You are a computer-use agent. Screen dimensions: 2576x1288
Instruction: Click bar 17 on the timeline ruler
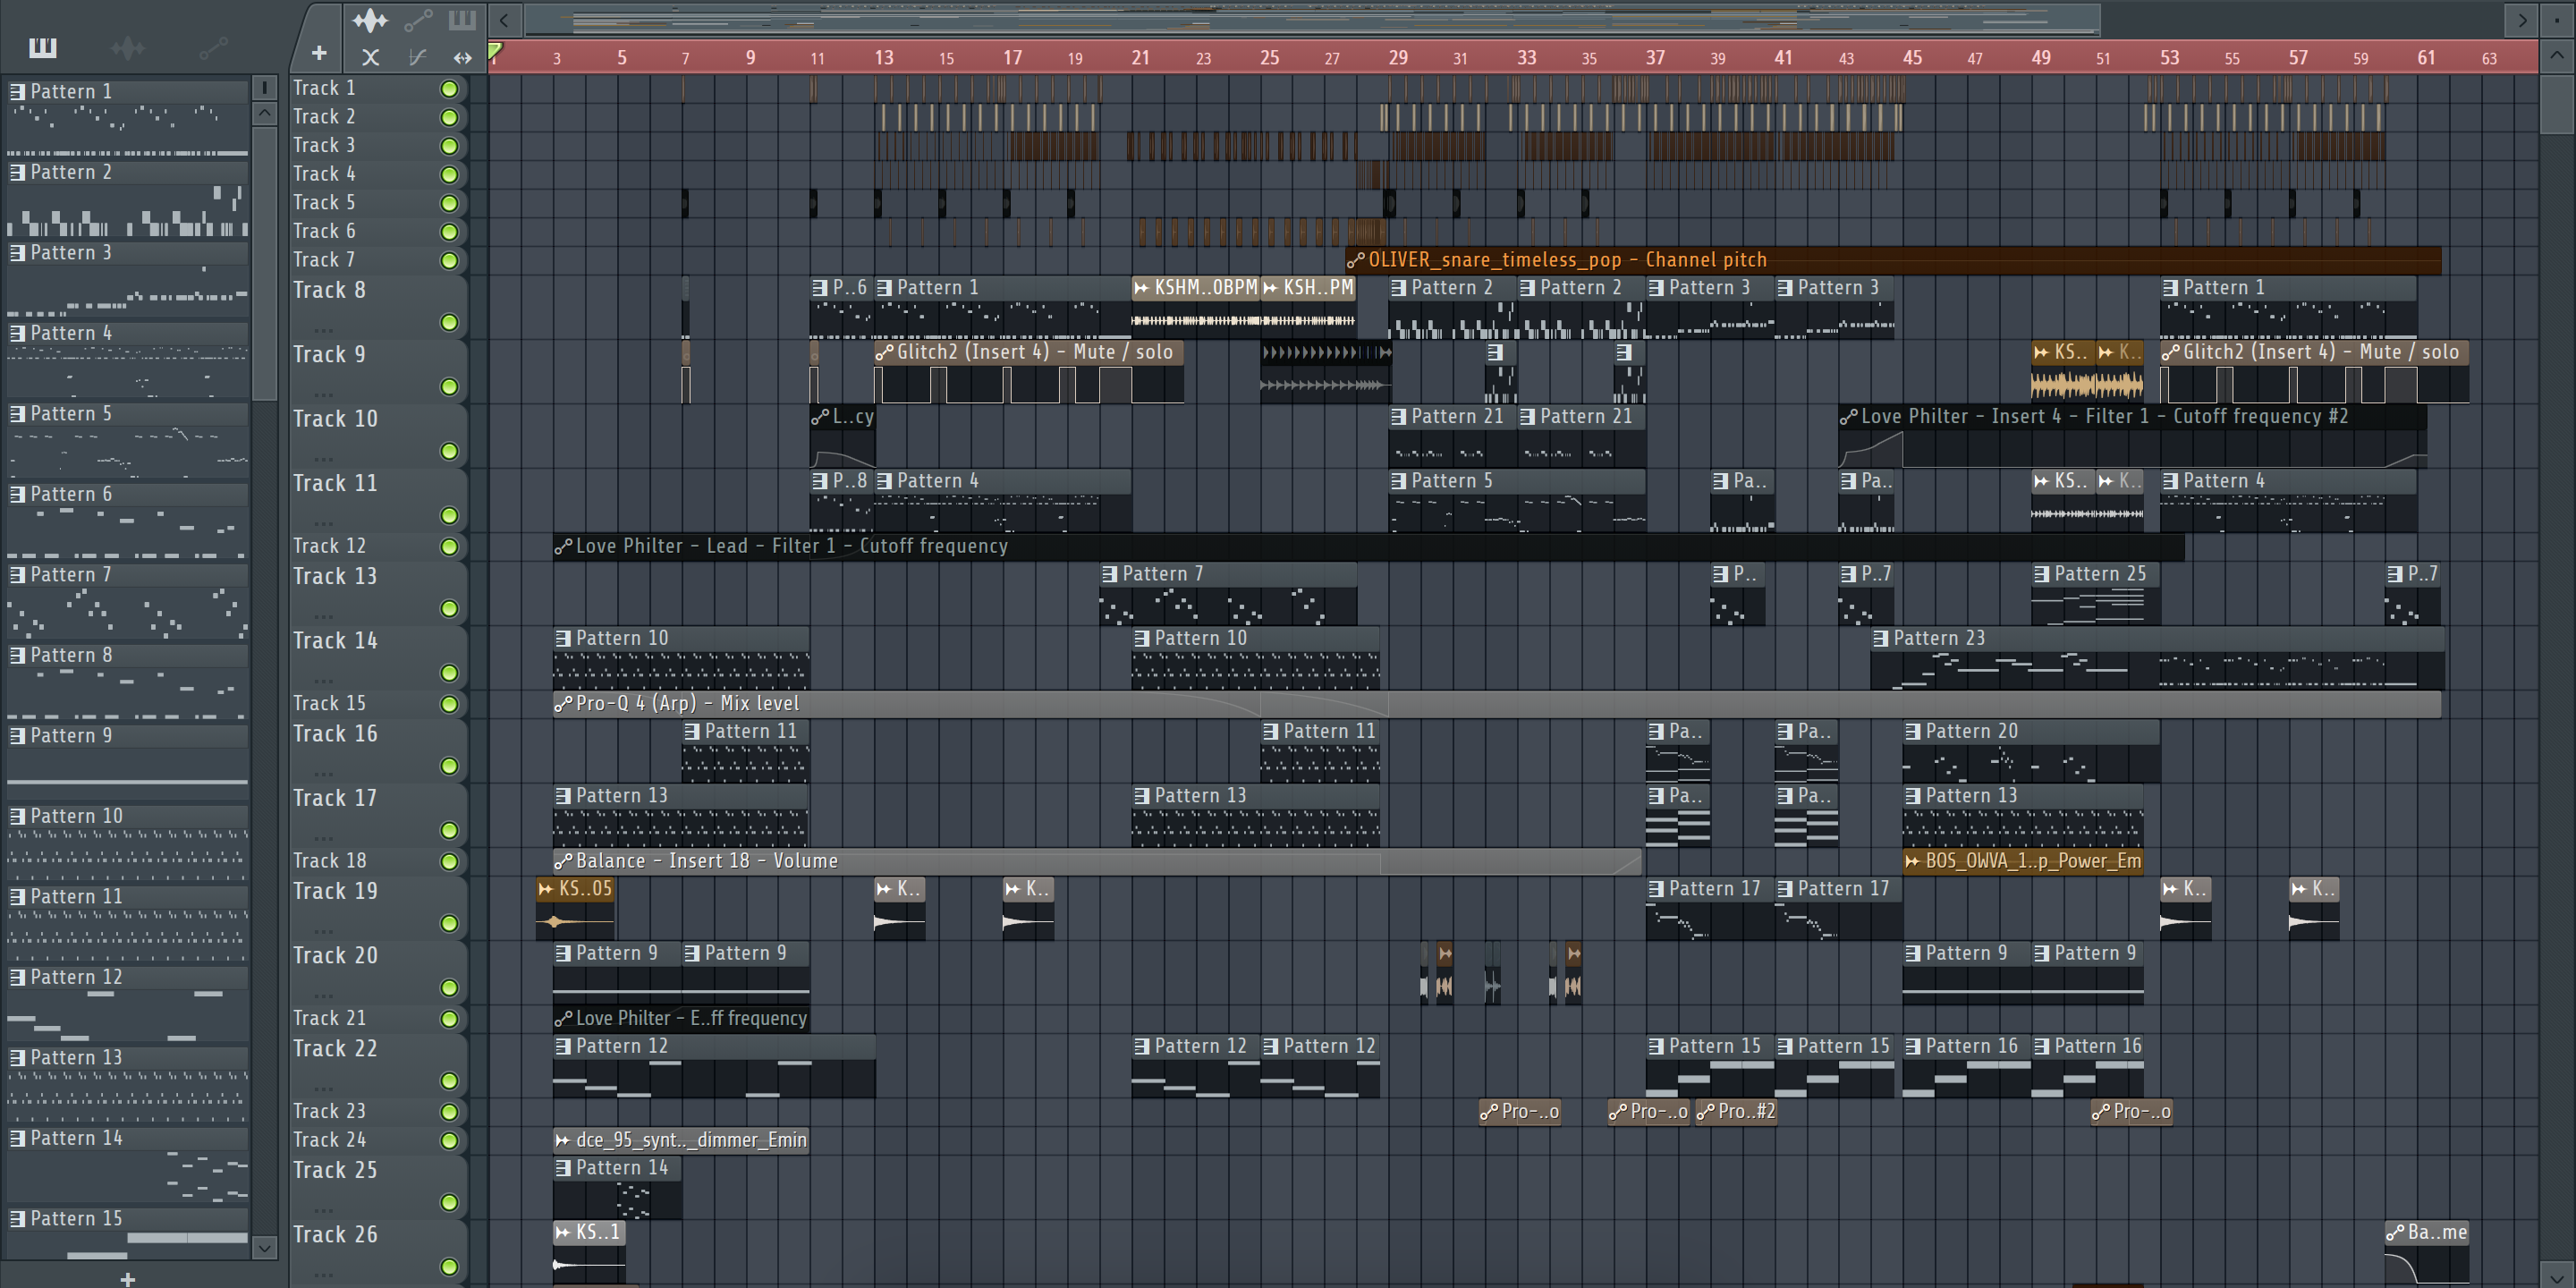(1012, 57)
